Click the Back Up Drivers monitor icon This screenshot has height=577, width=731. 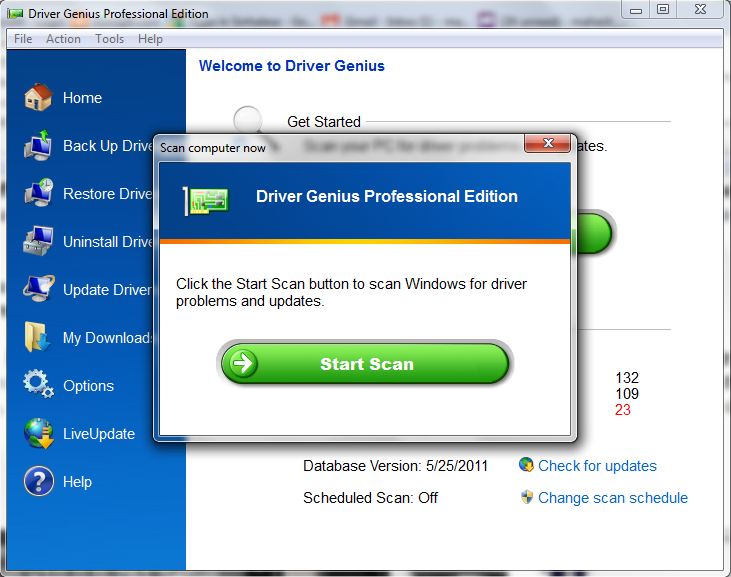coord(38,145)
